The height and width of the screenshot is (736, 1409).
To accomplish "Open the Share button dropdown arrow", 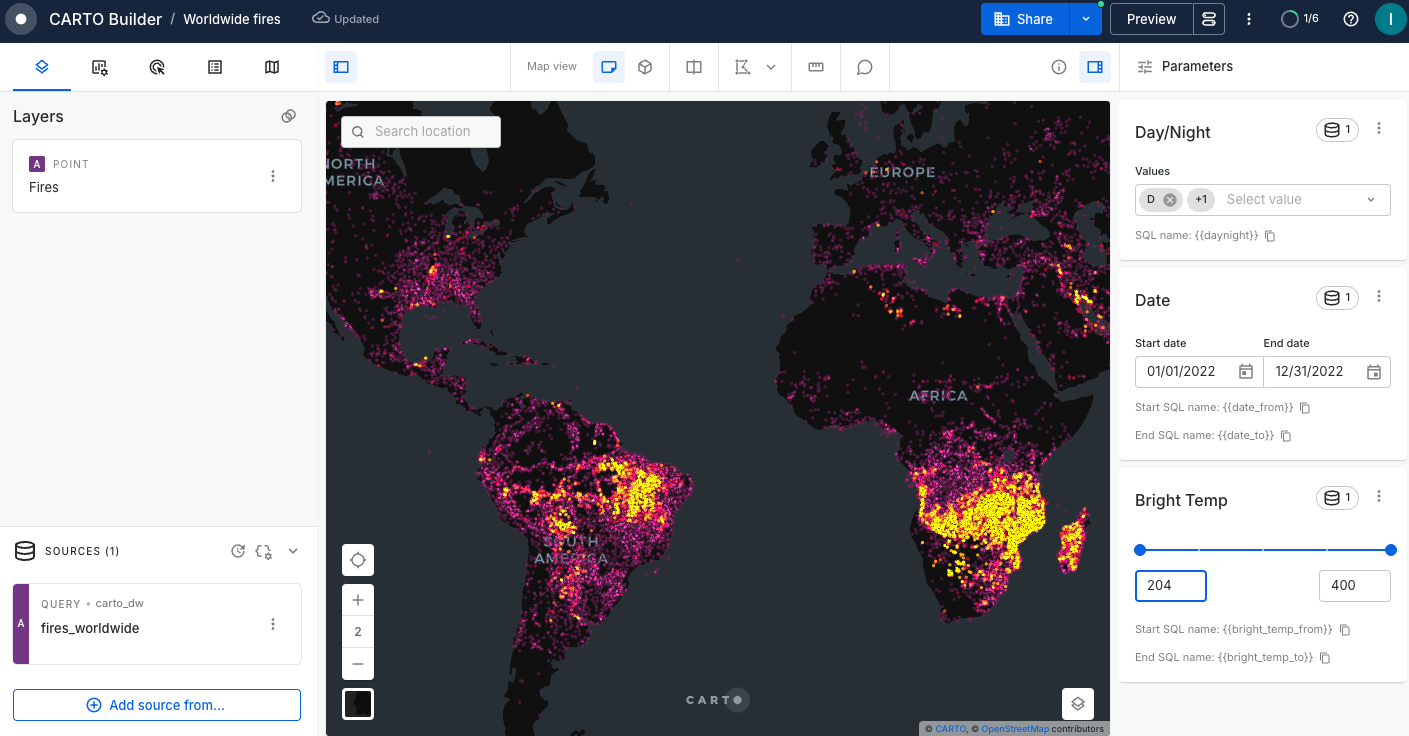I will click(x=1085, y=19).
